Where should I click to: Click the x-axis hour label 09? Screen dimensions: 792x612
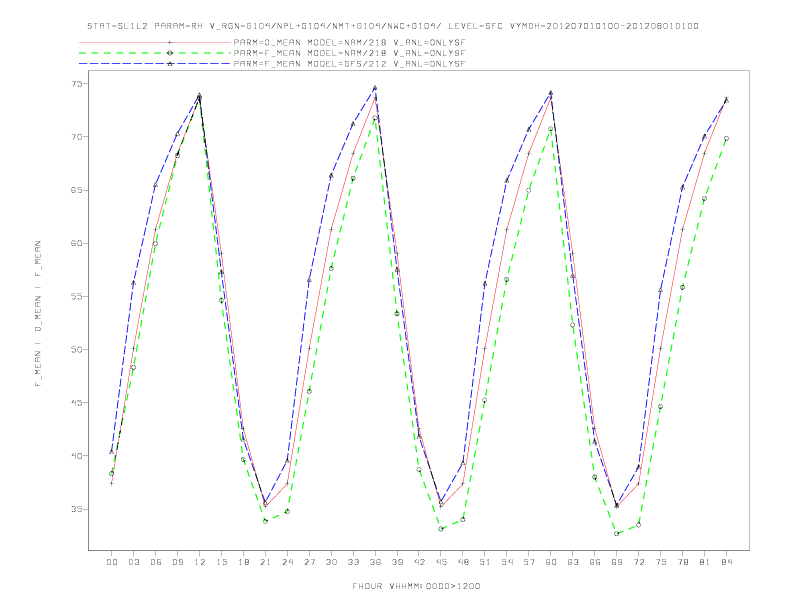[x=177, y=562]
